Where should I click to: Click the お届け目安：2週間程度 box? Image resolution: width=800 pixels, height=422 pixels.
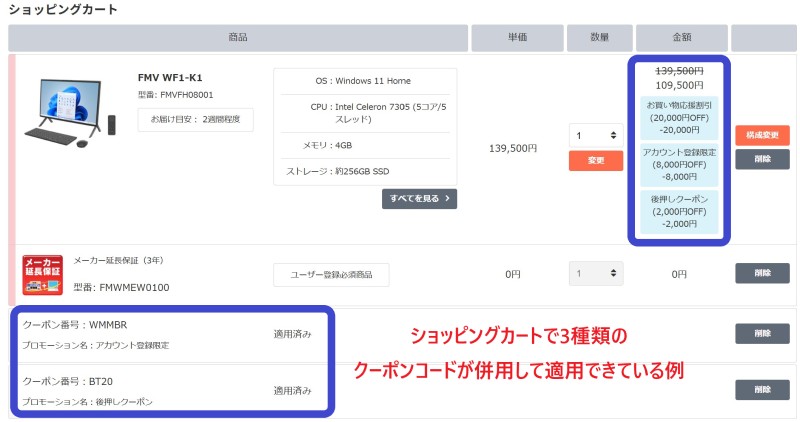point(195,119)
